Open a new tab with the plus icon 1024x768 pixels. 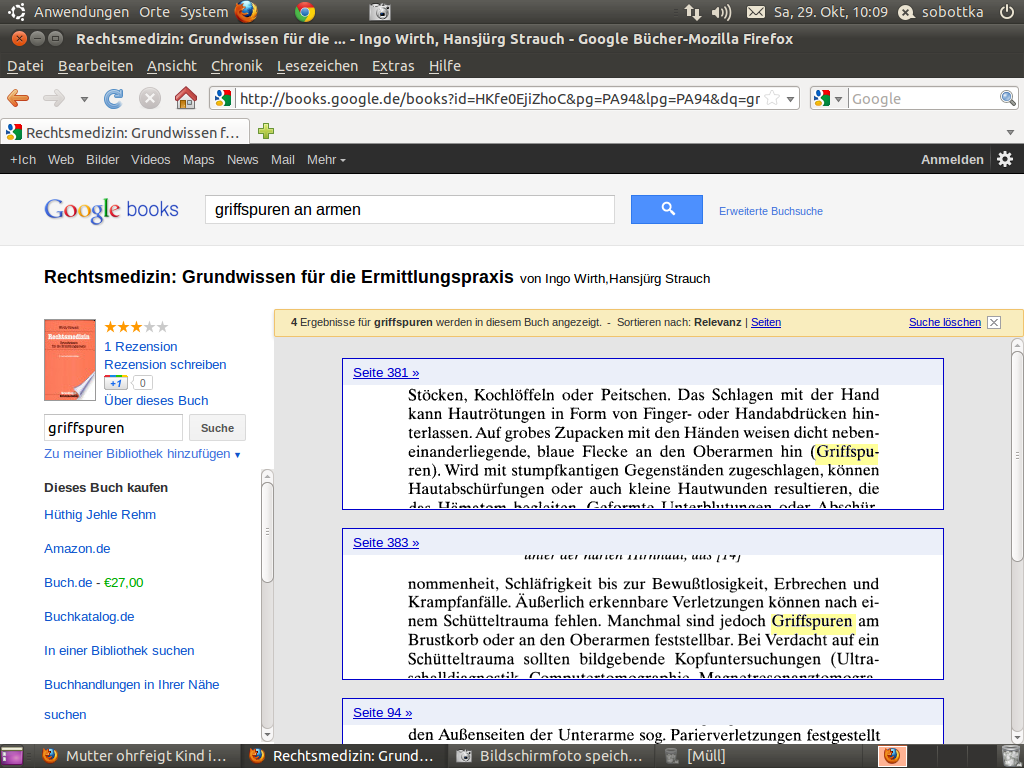[266, 131]
